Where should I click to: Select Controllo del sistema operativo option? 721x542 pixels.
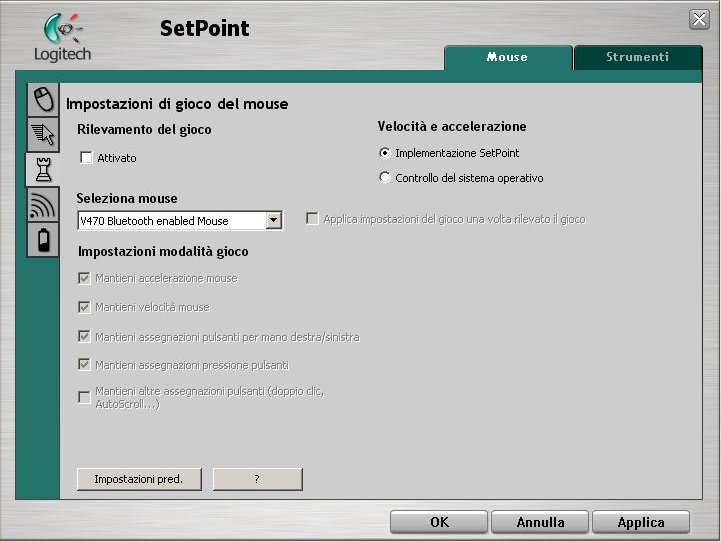pos(385,177)
